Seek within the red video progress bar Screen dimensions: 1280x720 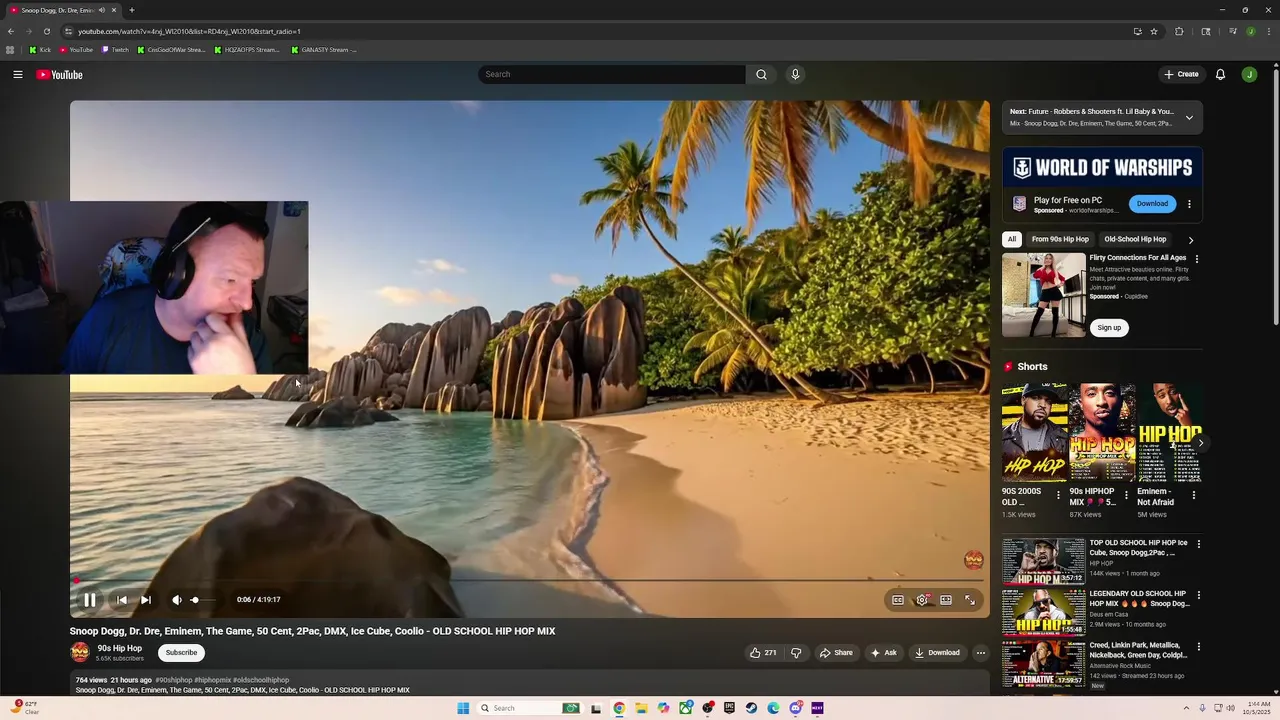pyautogui.click(x=529, y=580)
